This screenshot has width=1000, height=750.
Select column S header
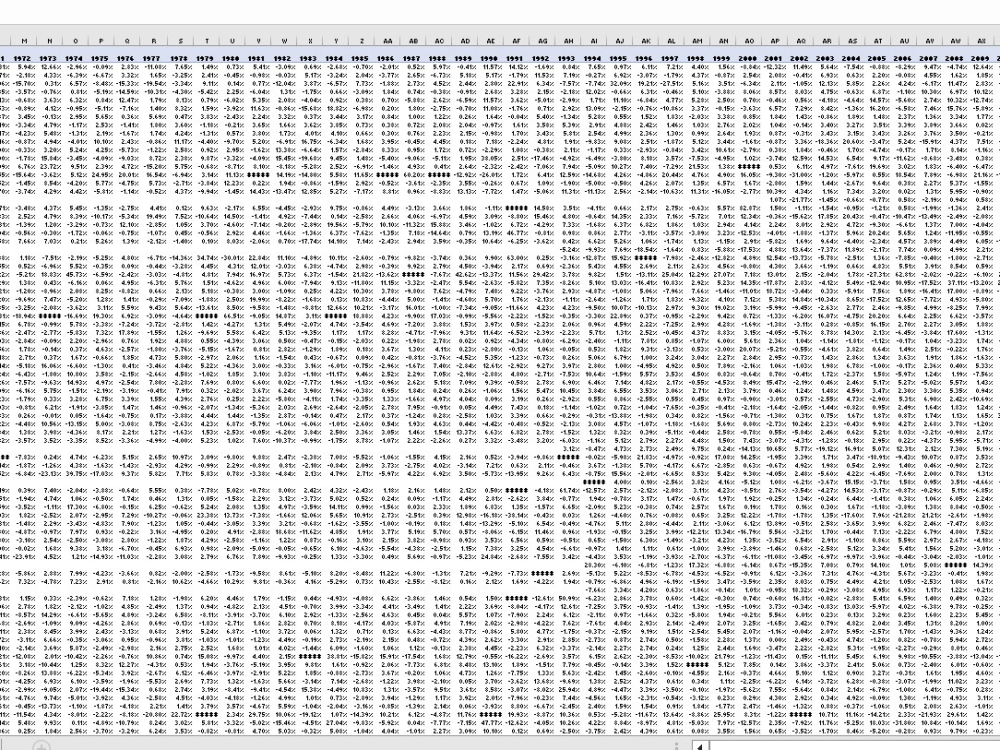[x=179, y=41]
